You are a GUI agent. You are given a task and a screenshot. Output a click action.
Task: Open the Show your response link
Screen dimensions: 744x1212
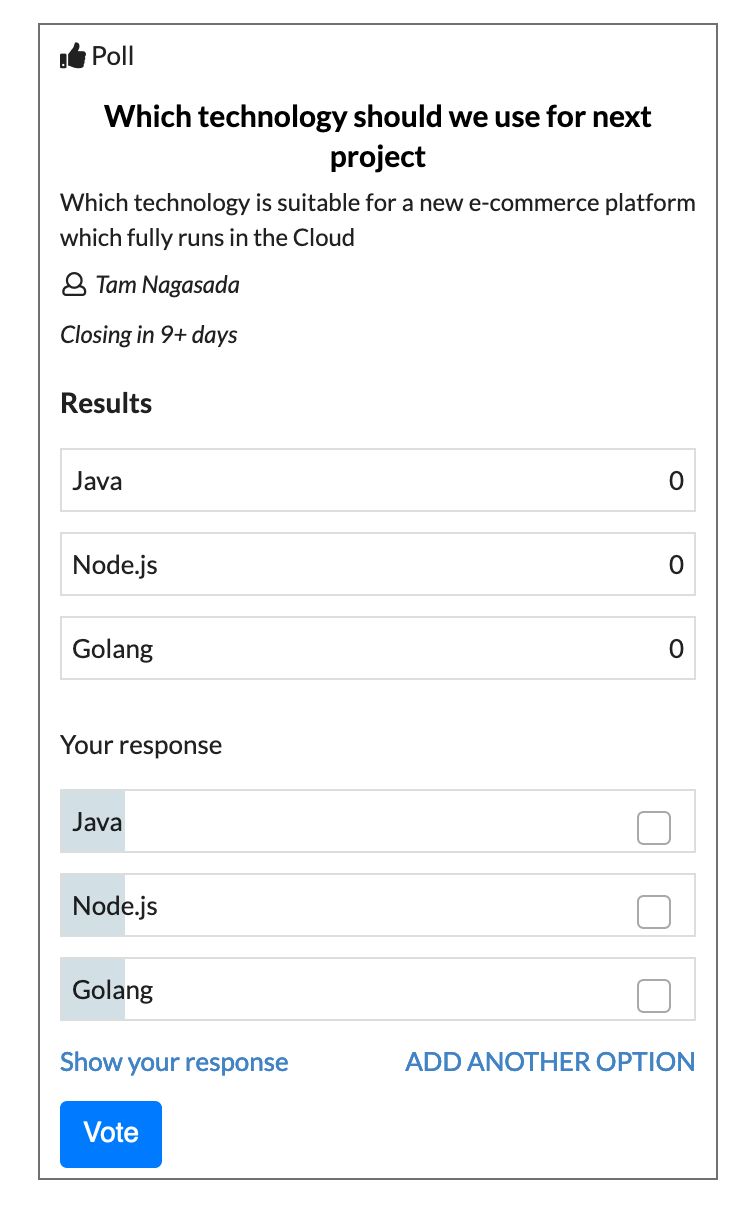point(174,1062)
